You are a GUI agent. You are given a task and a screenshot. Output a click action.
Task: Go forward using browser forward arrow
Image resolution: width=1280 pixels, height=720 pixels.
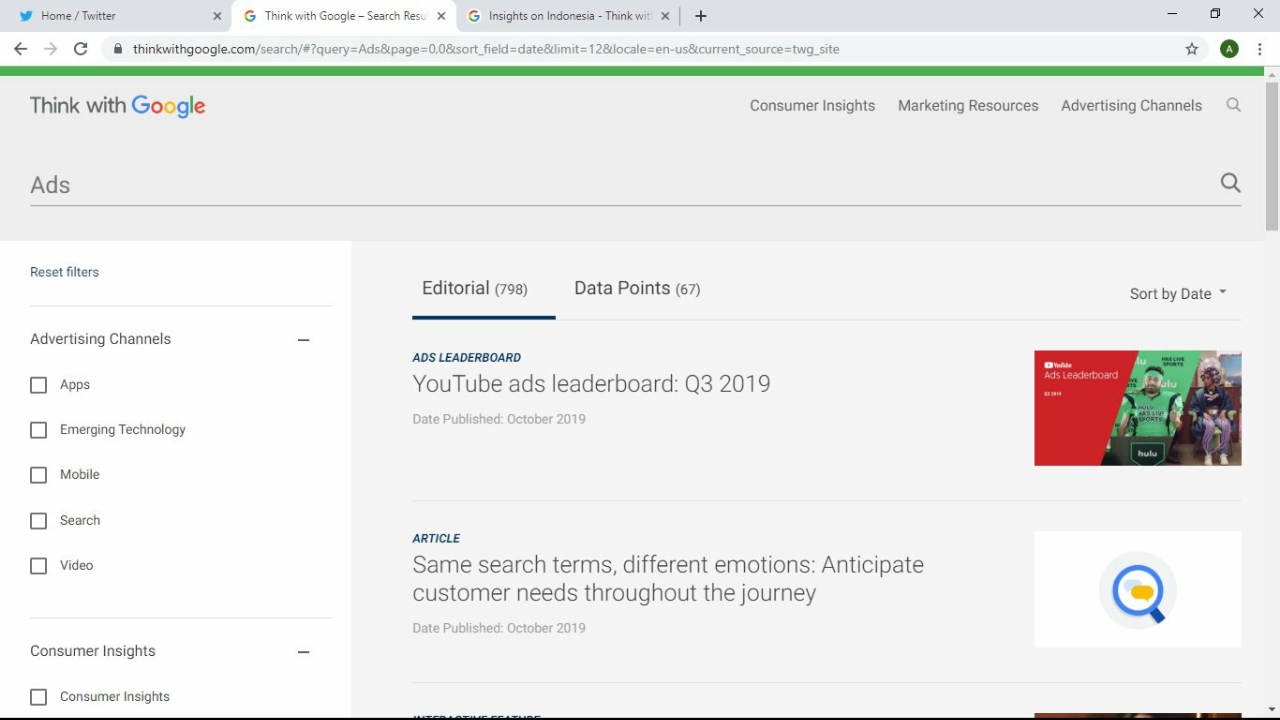[50, 49]
